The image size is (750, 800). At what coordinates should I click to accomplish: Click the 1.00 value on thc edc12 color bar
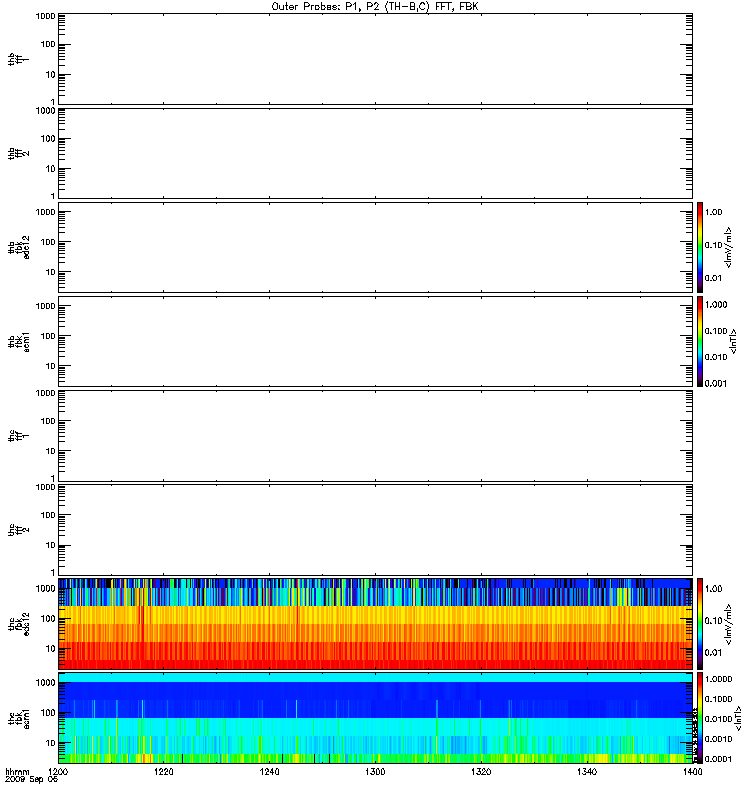point(714,589)
